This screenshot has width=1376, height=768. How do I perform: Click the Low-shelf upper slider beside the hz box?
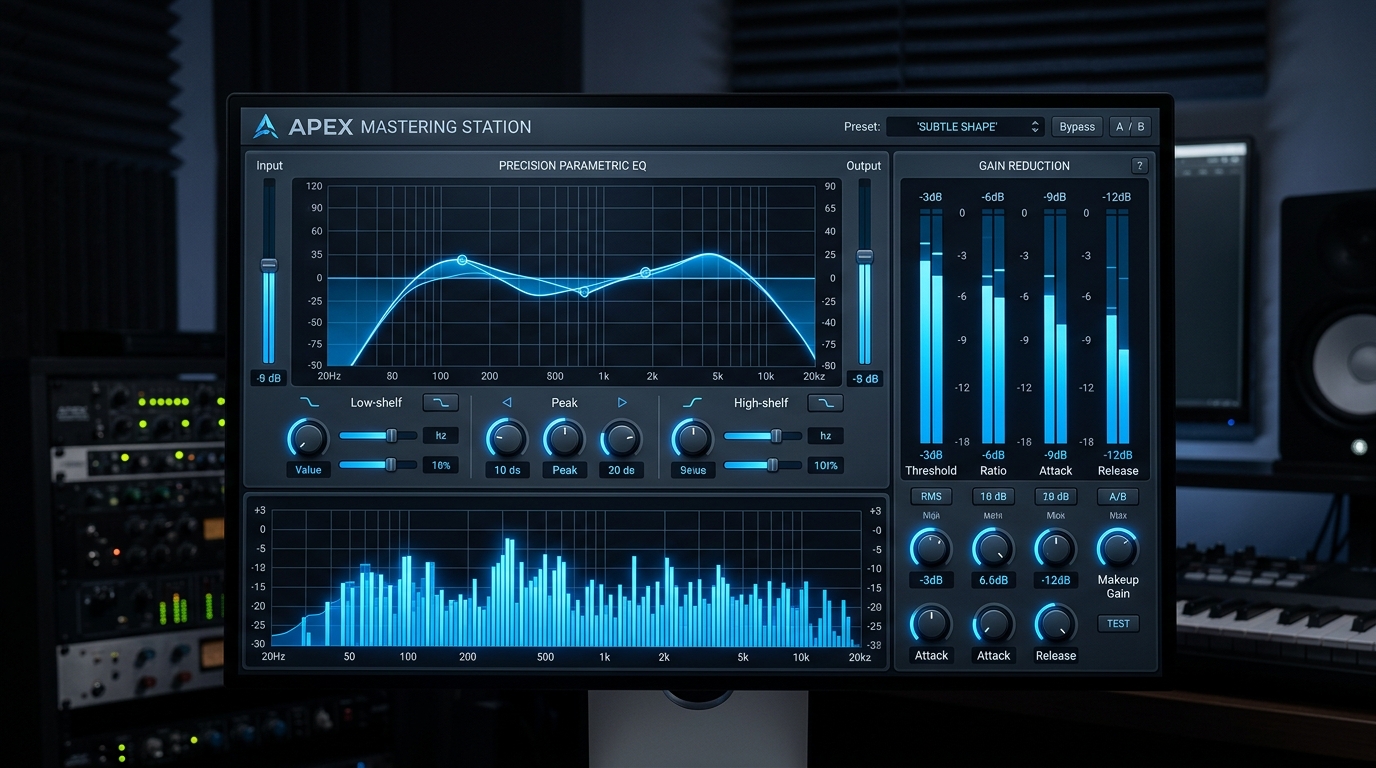[378, 435]
